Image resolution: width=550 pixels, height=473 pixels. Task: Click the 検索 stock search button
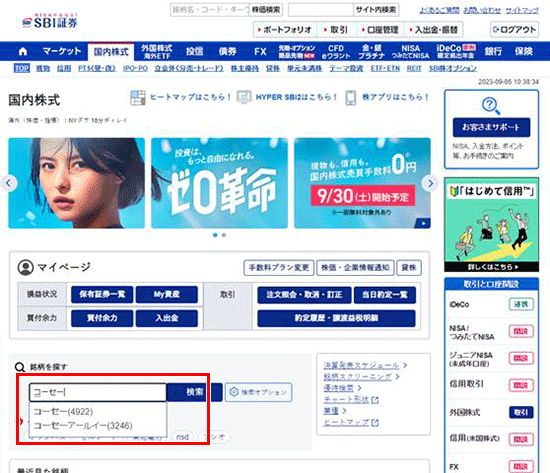pos(194,392)
